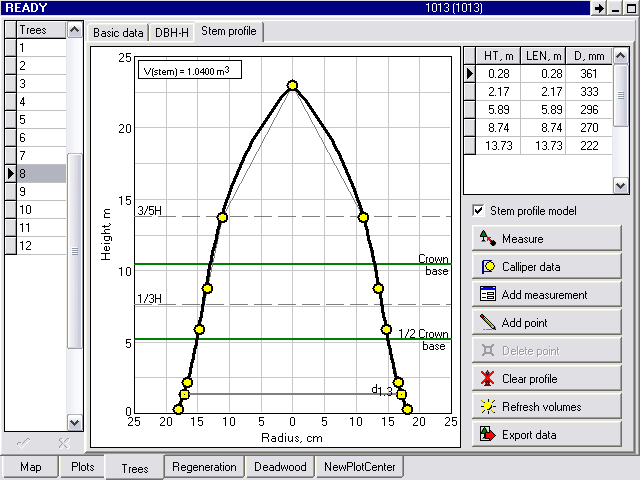Select the Stem profile tab
The width and height of the screenshot is (640, 480).
coord(229,31)
